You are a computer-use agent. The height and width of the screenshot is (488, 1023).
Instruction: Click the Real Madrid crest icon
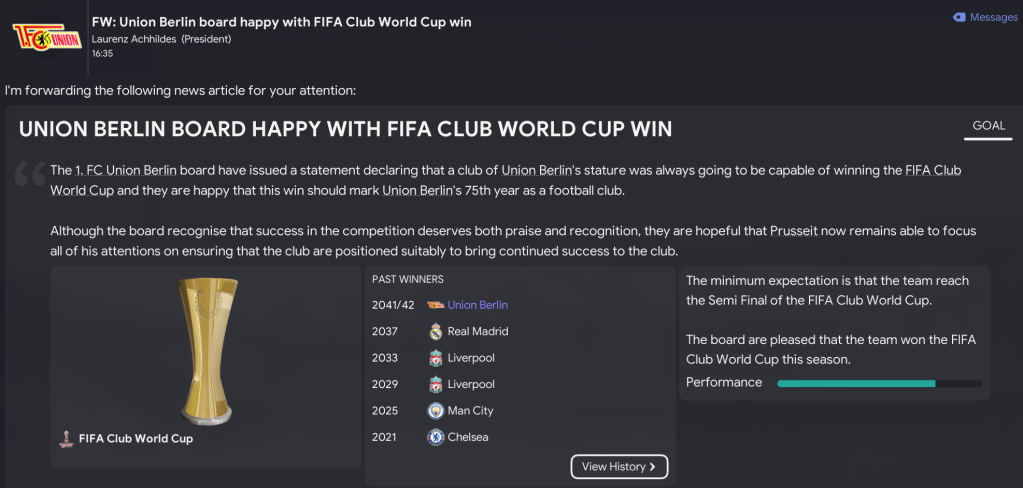coord(435,331)
